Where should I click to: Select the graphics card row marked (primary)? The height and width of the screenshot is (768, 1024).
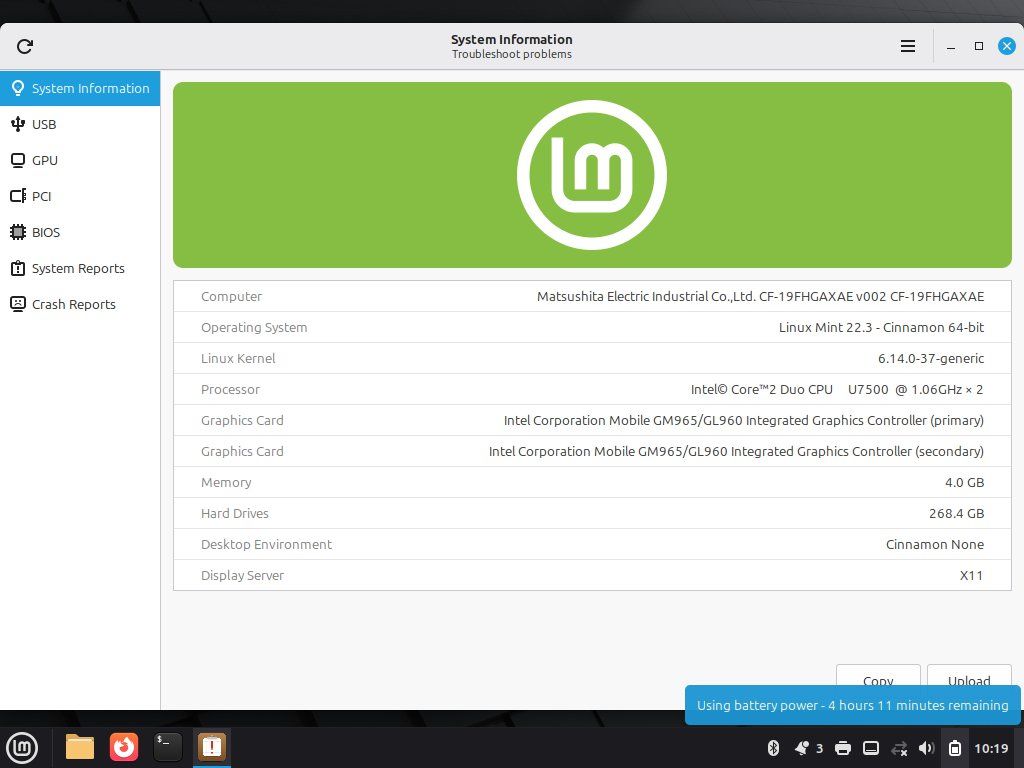(x=592, y=421)
